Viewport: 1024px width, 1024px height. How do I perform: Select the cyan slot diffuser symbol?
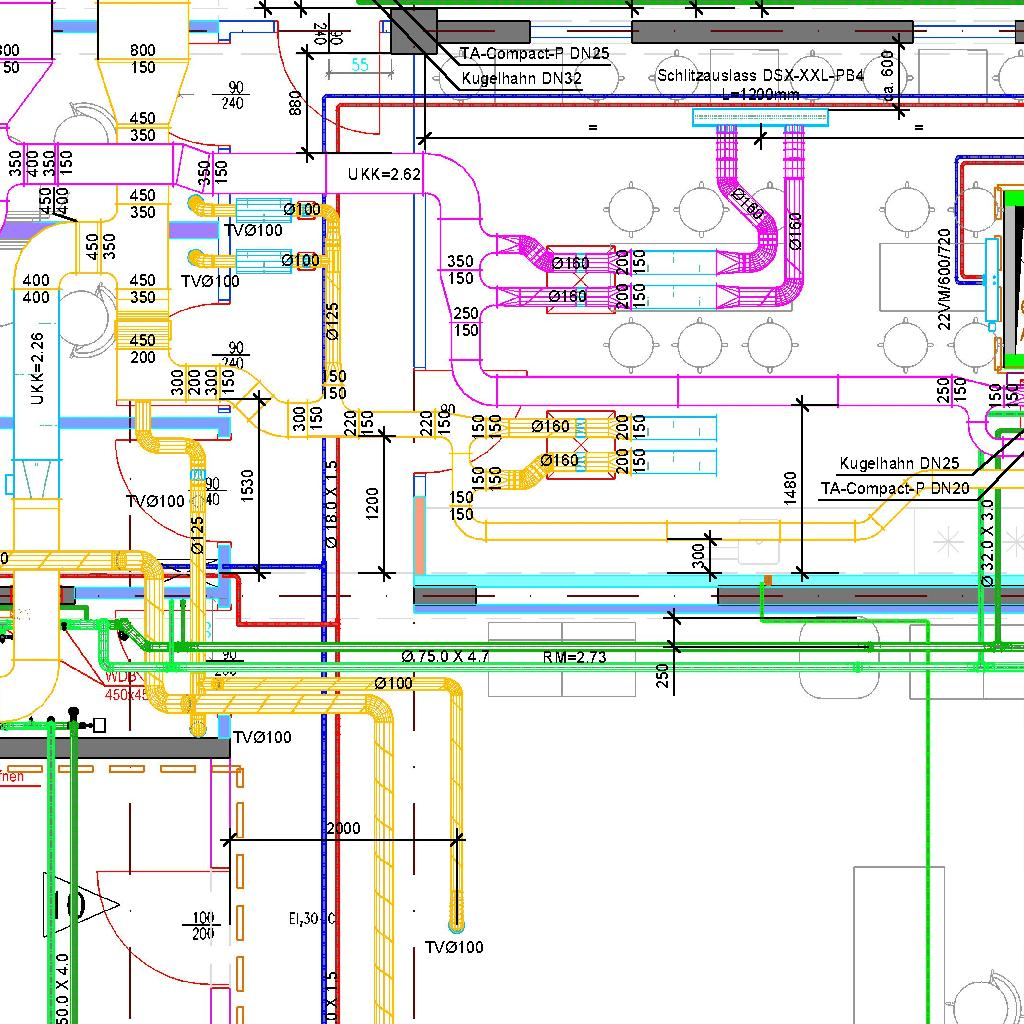click(761, 118)
